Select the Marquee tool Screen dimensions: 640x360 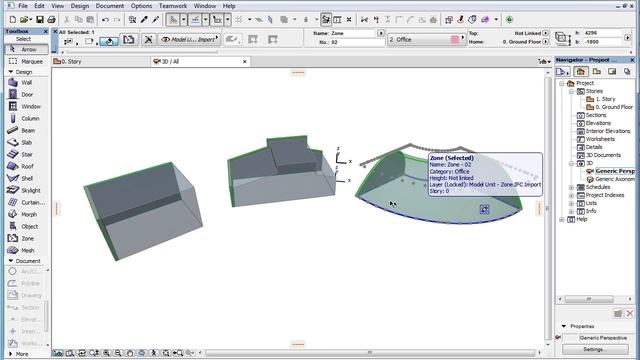click(x=26, y=61)
